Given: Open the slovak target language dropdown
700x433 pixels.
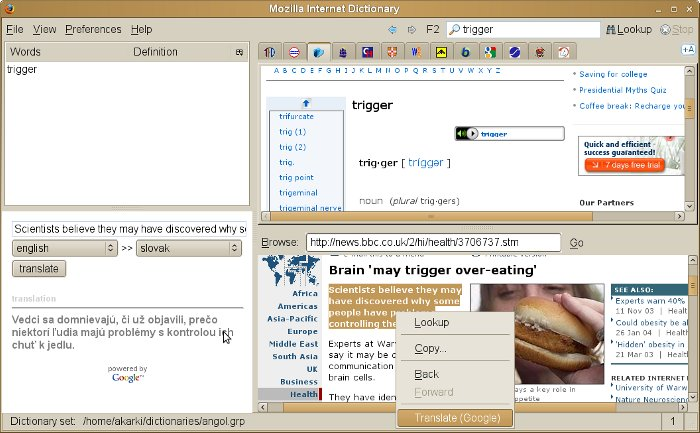Looking at the screenshot, I should click(x=189, y=248).
